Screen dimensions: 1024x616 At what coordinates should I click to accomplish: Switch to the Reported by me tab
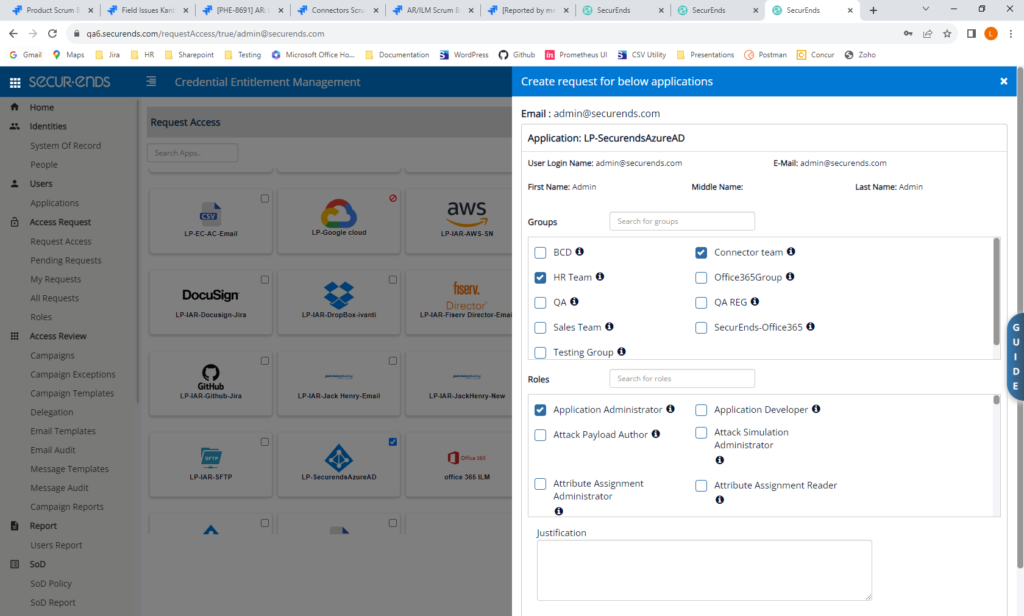[527, 10]
